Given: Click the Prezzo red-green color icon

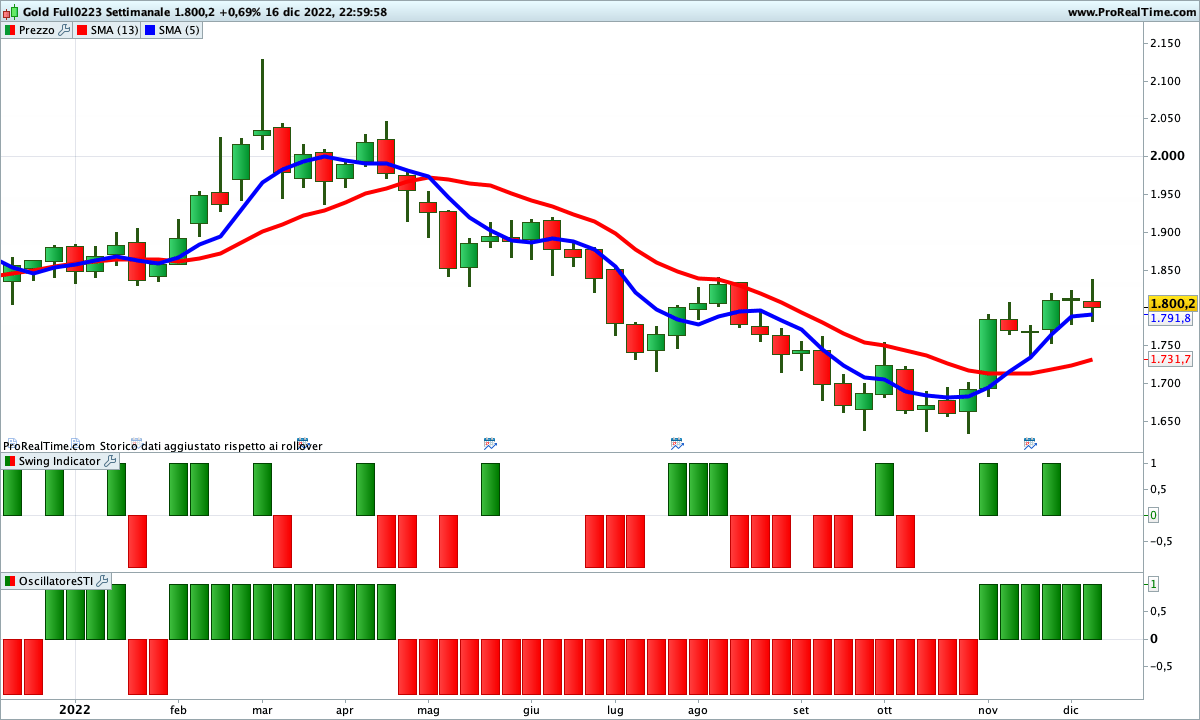Looking at the screenshot, I should click(10, 30).
